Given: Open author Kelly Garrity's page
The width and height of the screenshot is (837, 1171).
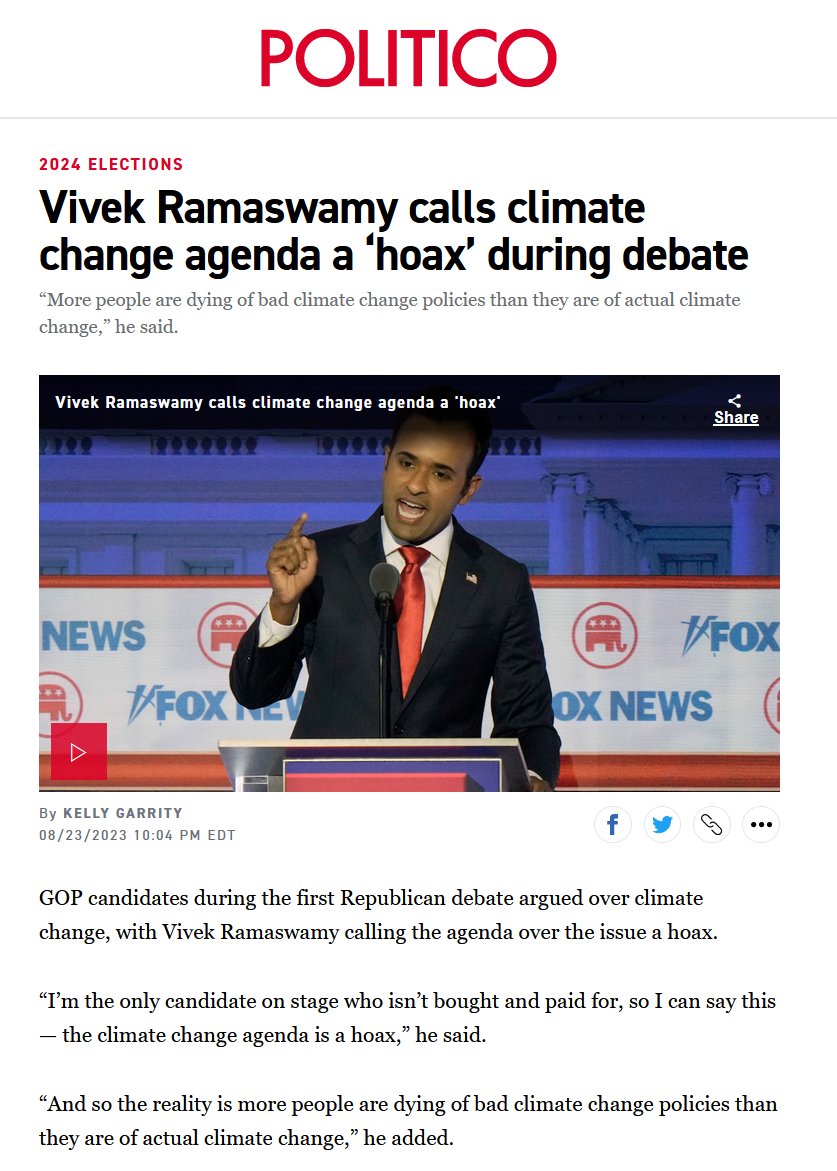Looking at the screenshot, I should click(x=122, y=813).
